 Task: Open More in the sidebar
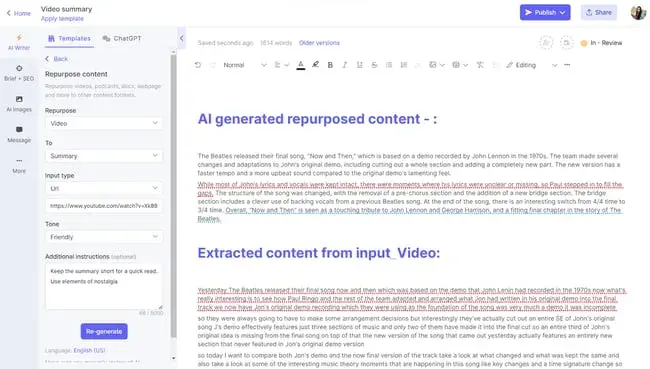[19, 165]
